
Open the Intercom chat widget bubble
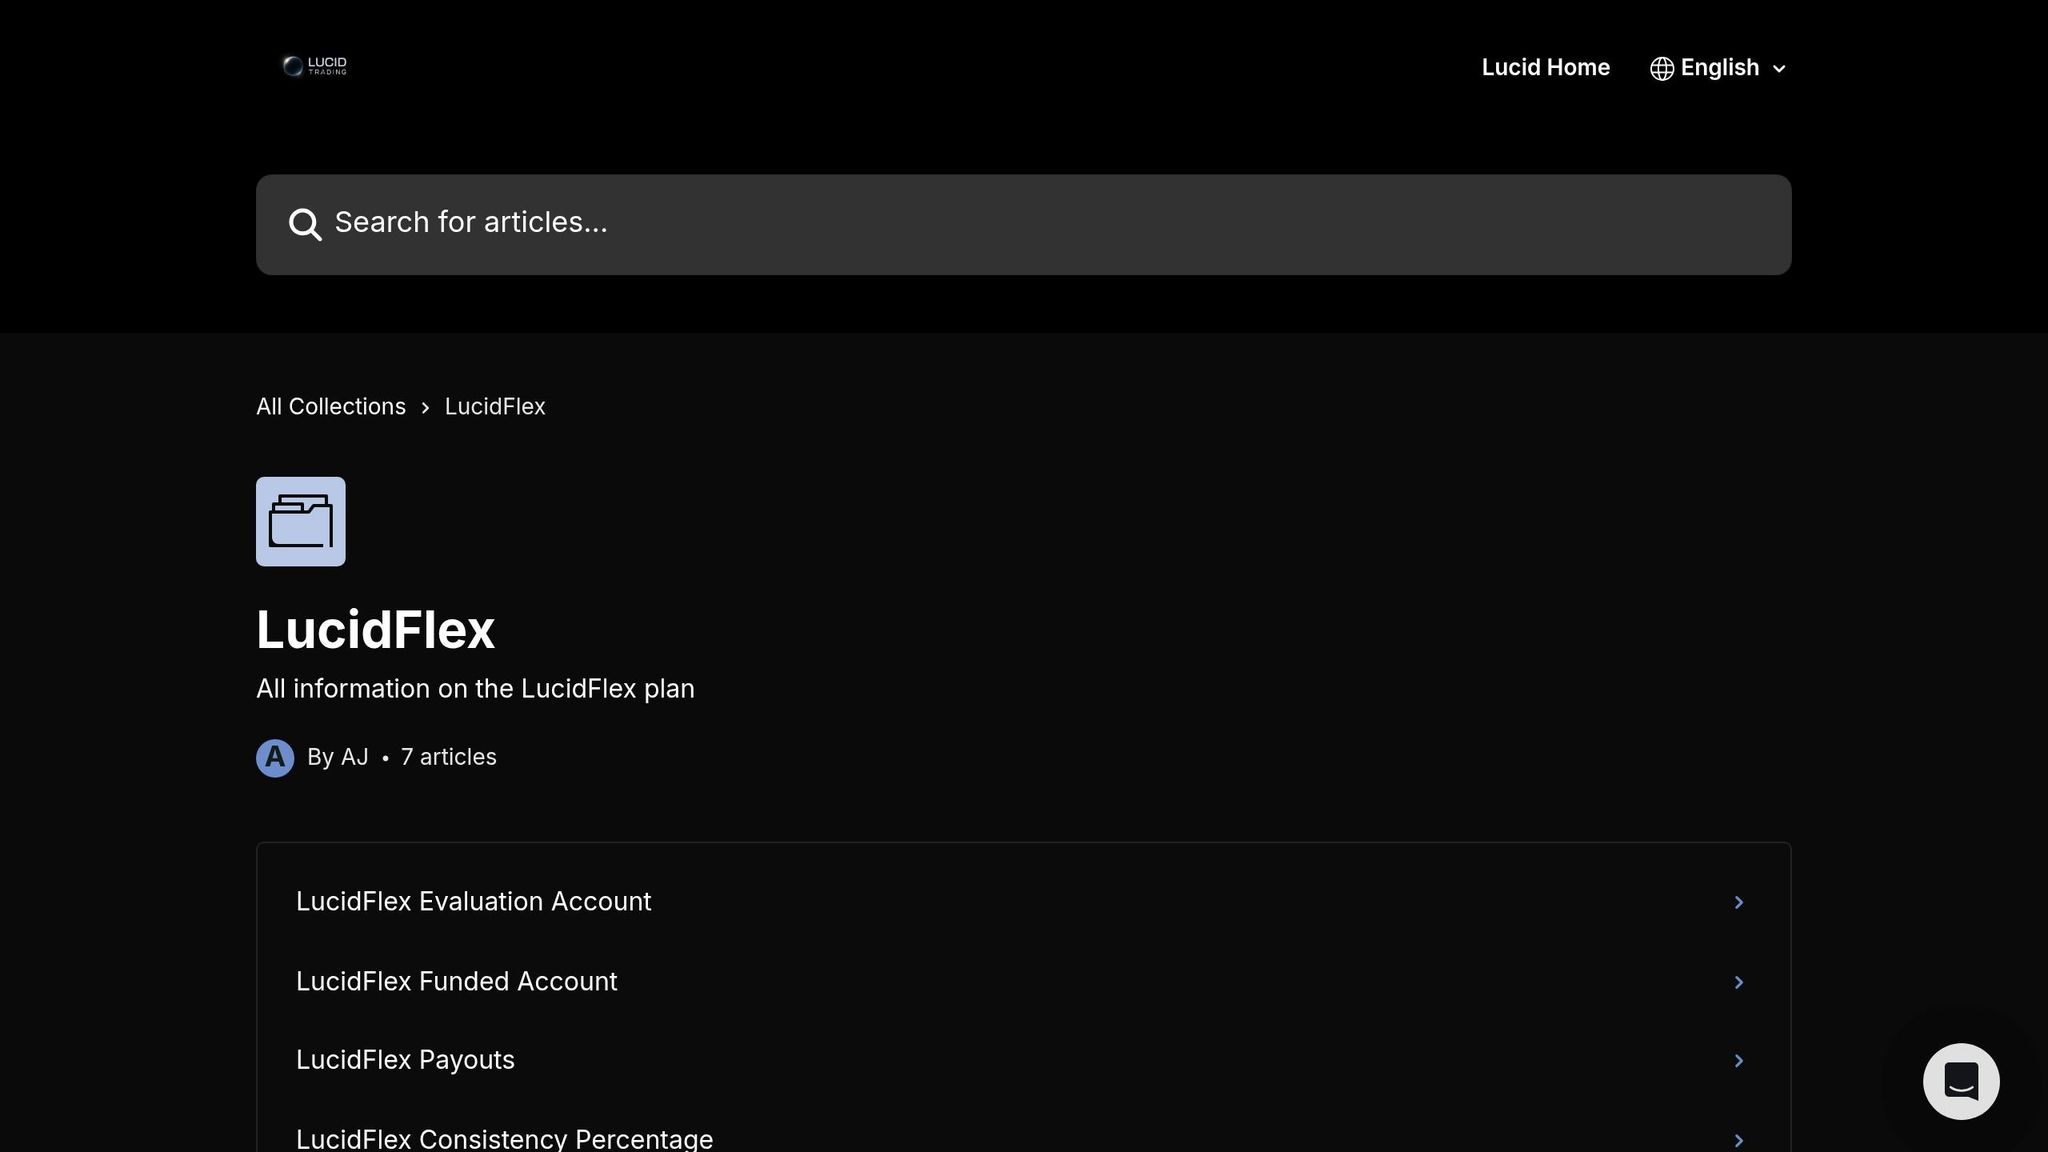(1961, 1080)
